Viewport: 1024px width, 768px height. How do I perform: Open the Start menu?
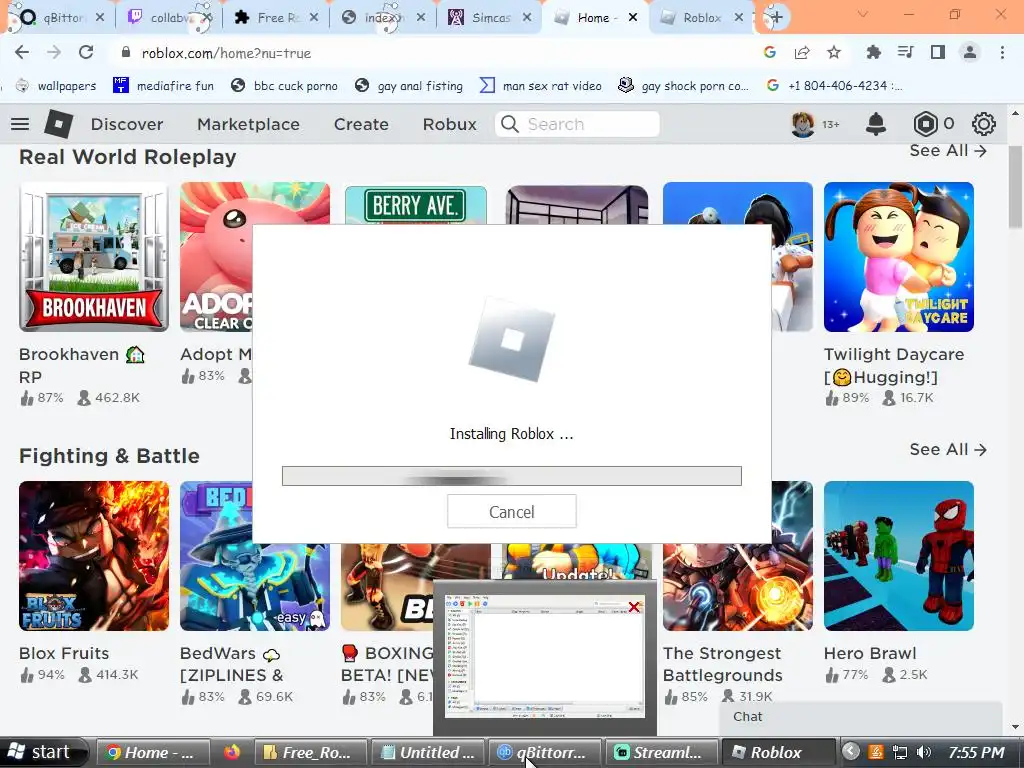[42, 752]
